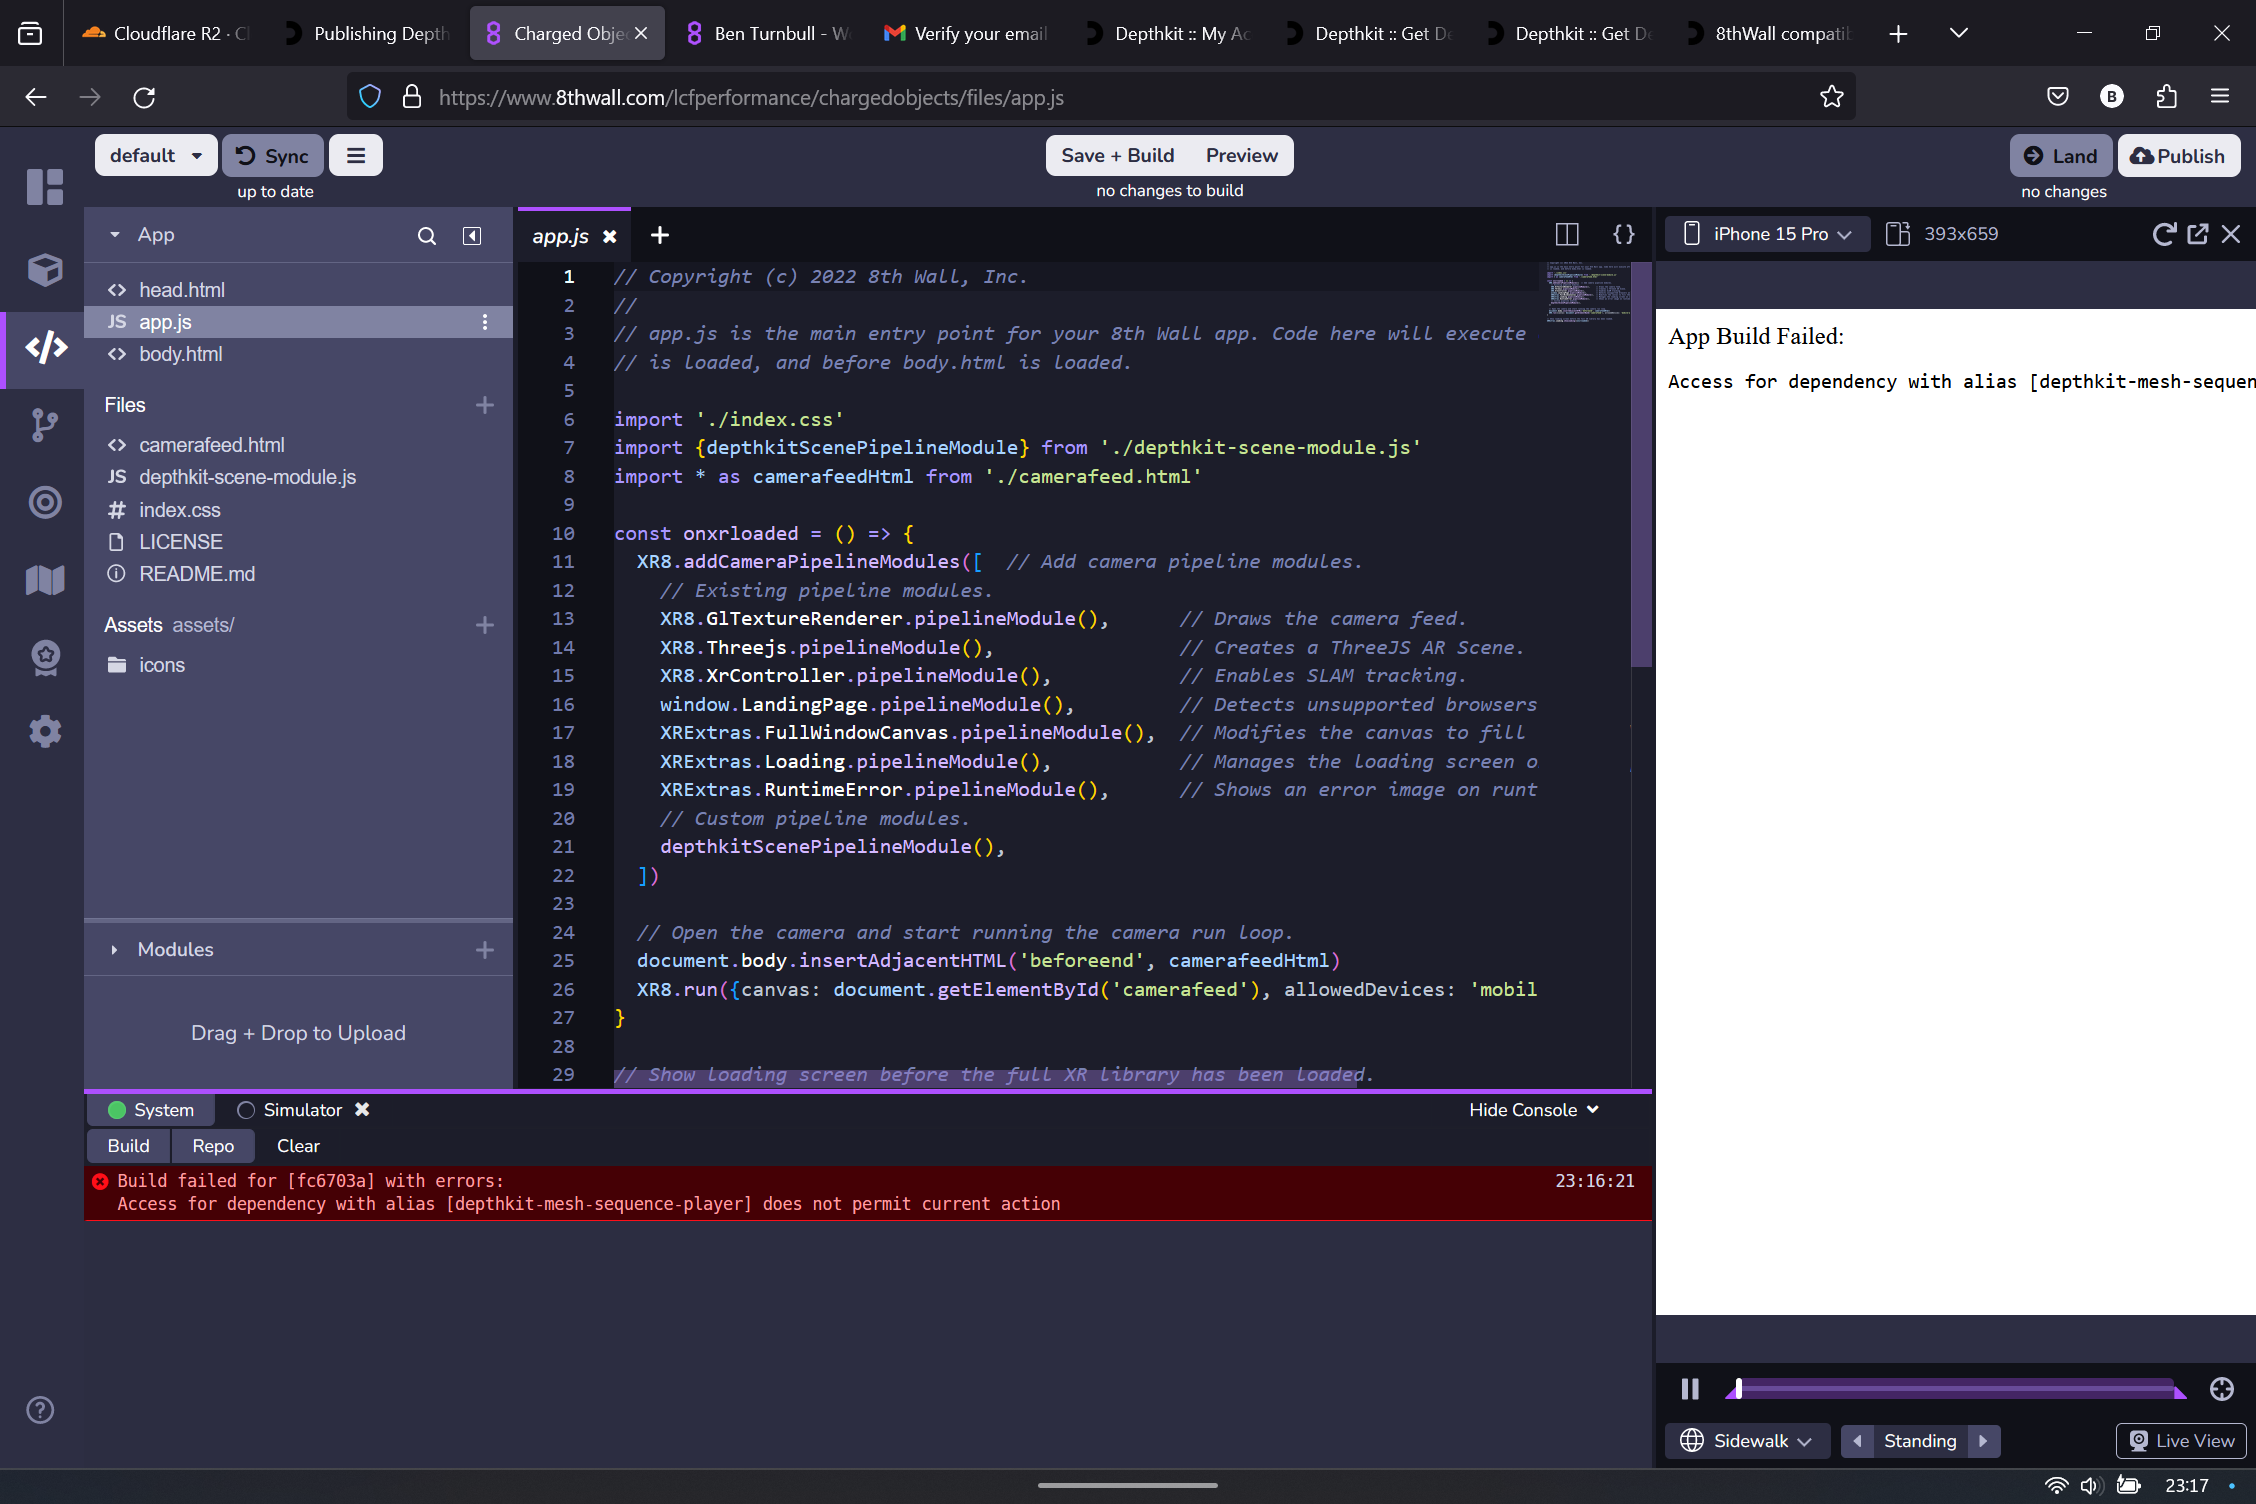Toggle split editor view icon

click(1567, 235)
